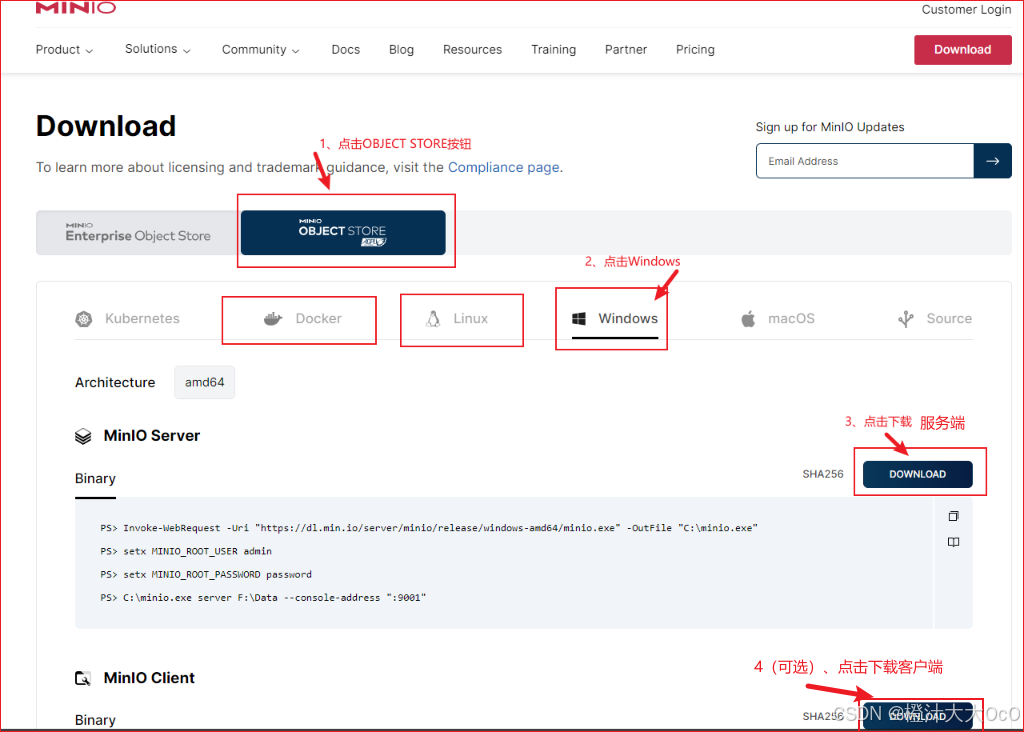Viewport: 1024px width, 732px height.
Task: Click DOWNLOAD button for MinIO Client
Action: 918,716
